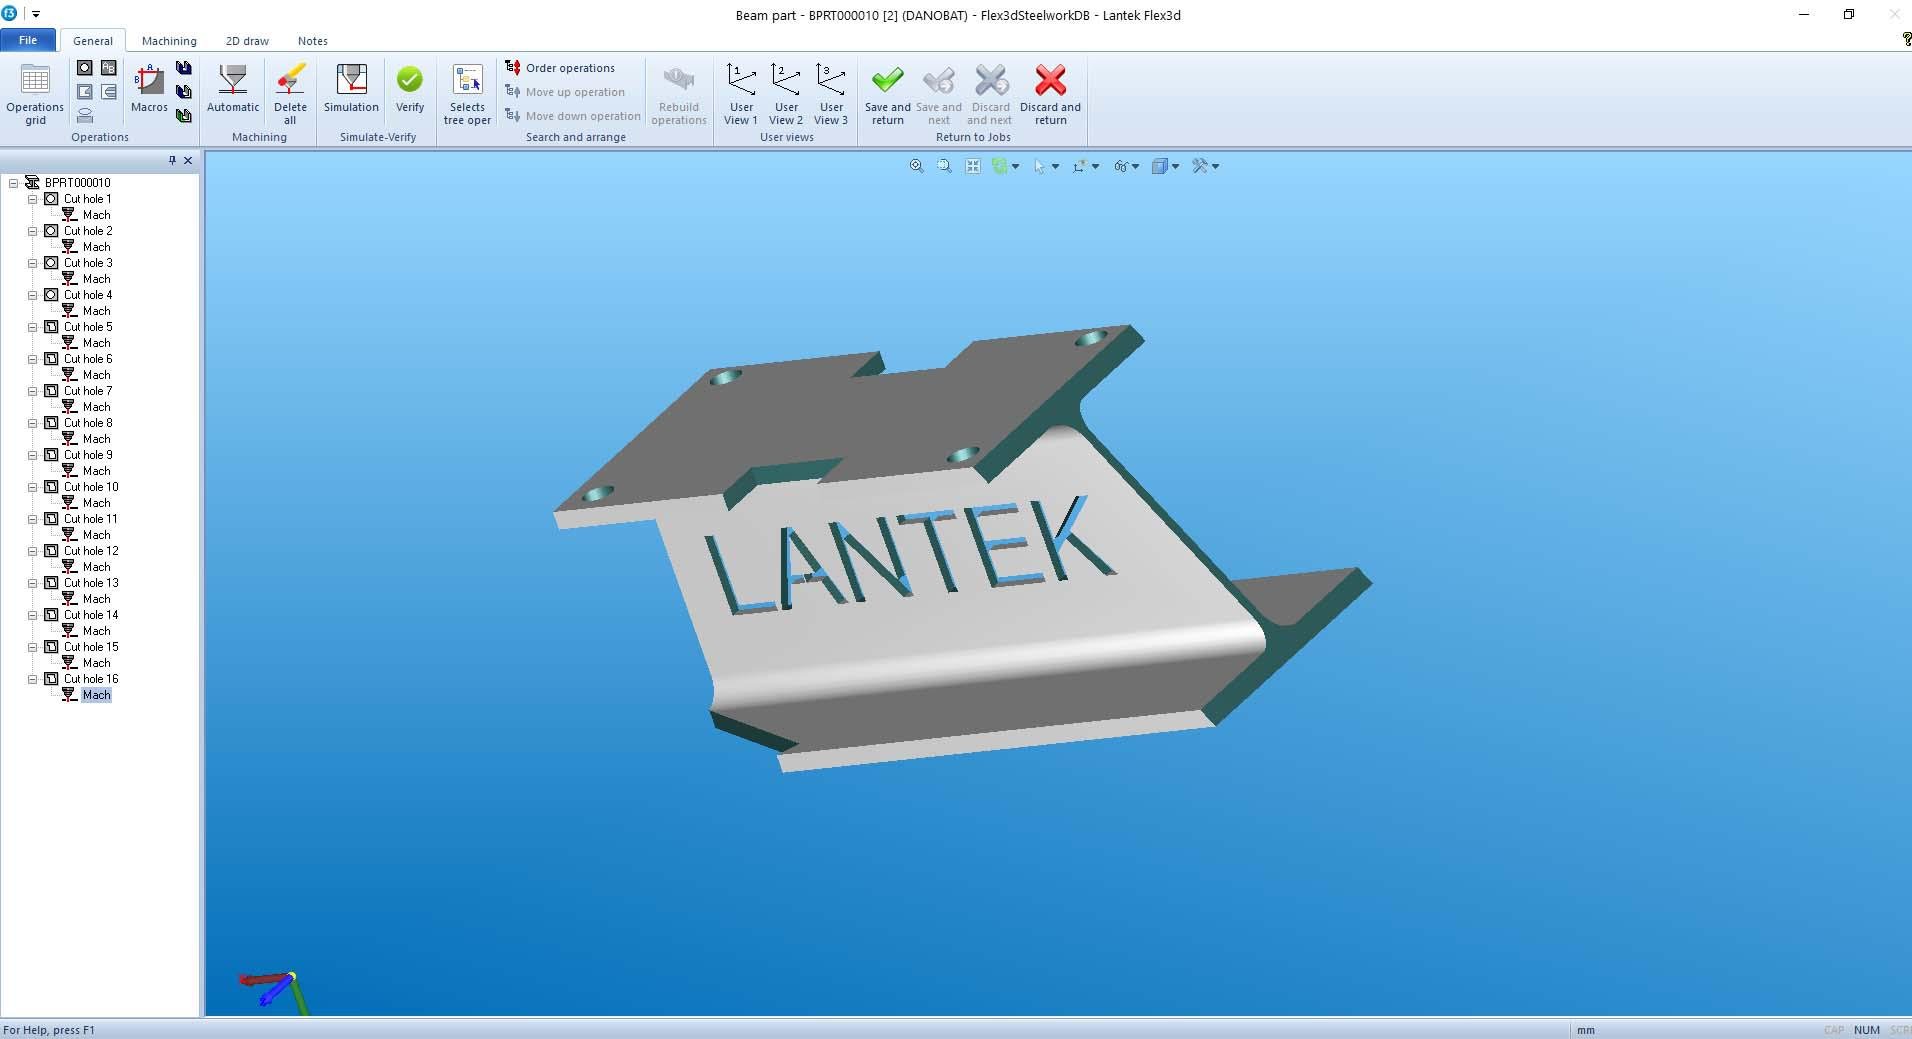1912x1039 pixels.
Task: Click Move down operation
Action: point(573,116)
